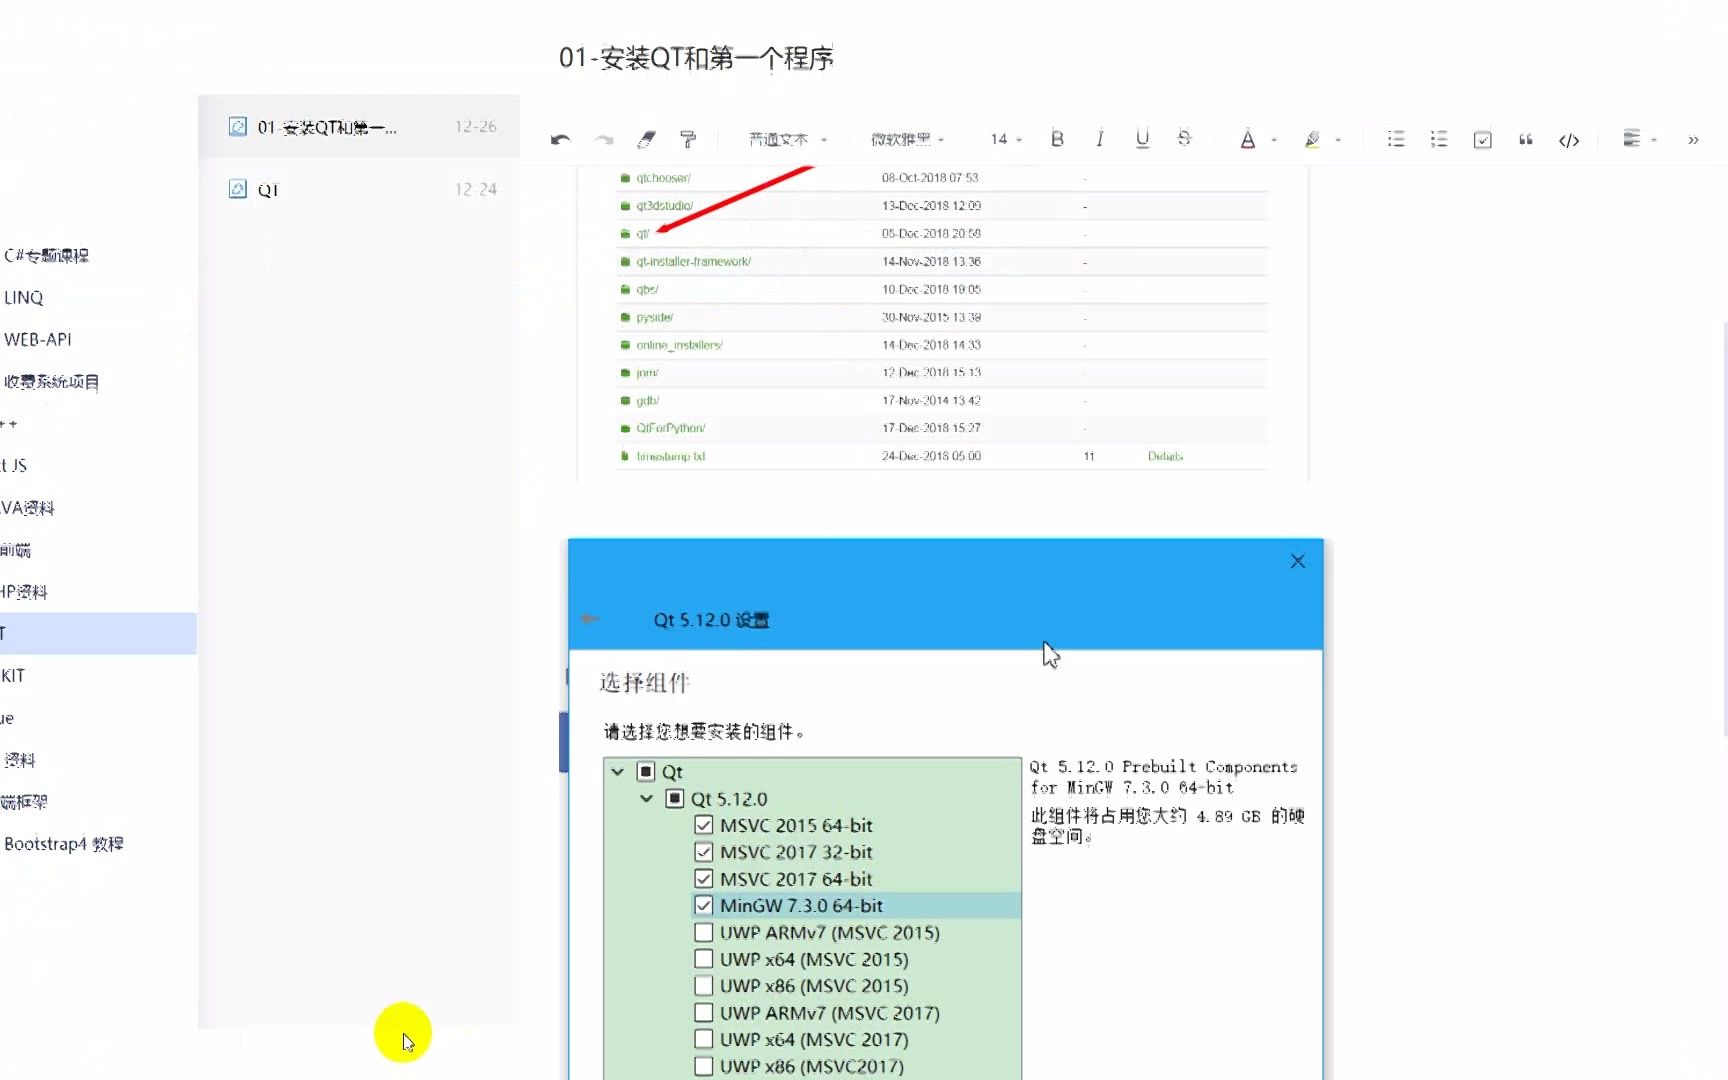
Task: Insert a block quote
Action: pyautogui.click(x=1526, y=140)
